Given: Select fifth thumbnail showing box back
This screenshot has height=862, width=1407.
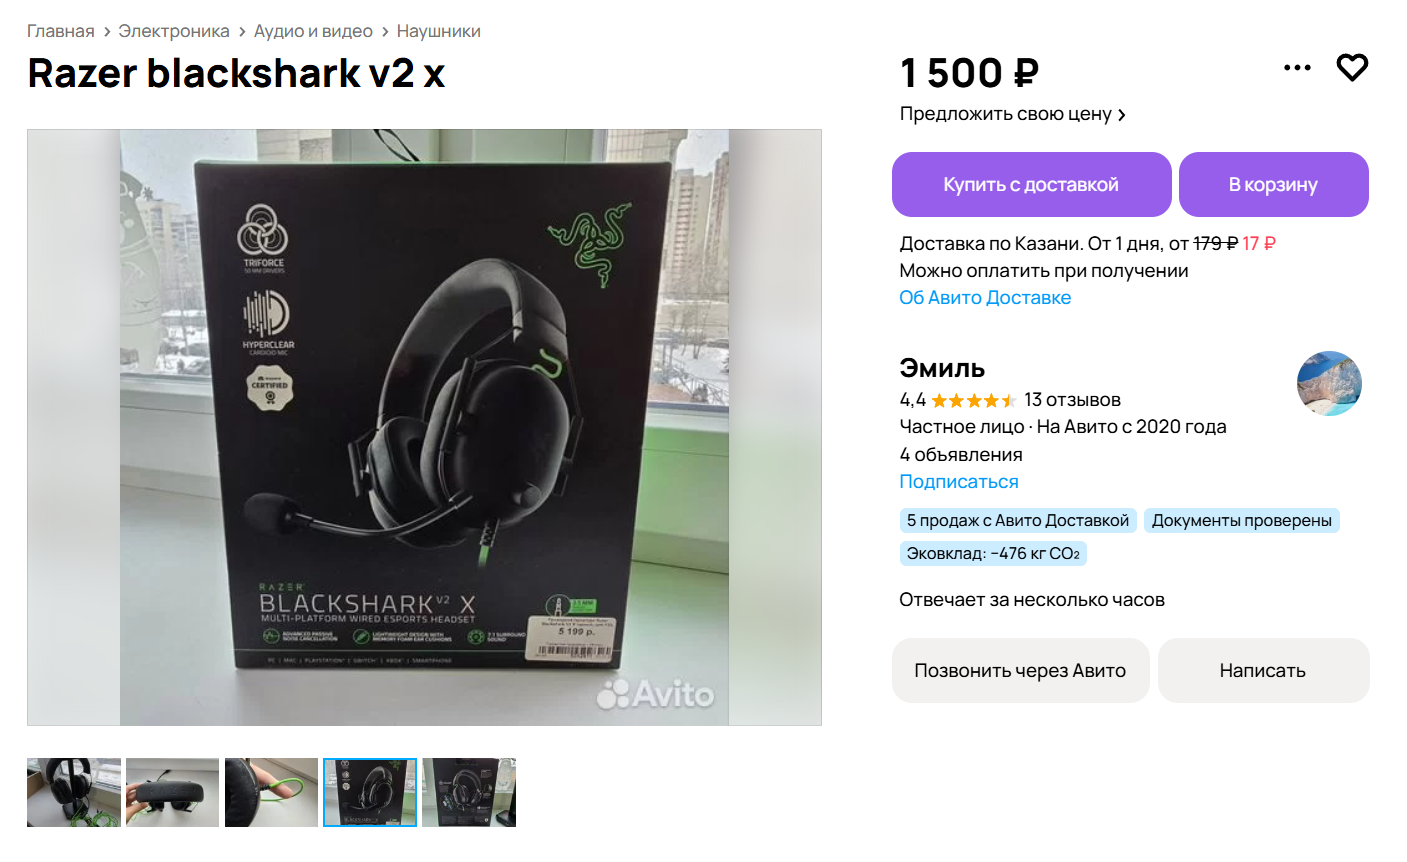Looking at the screenshot, I should pos(469,792).
